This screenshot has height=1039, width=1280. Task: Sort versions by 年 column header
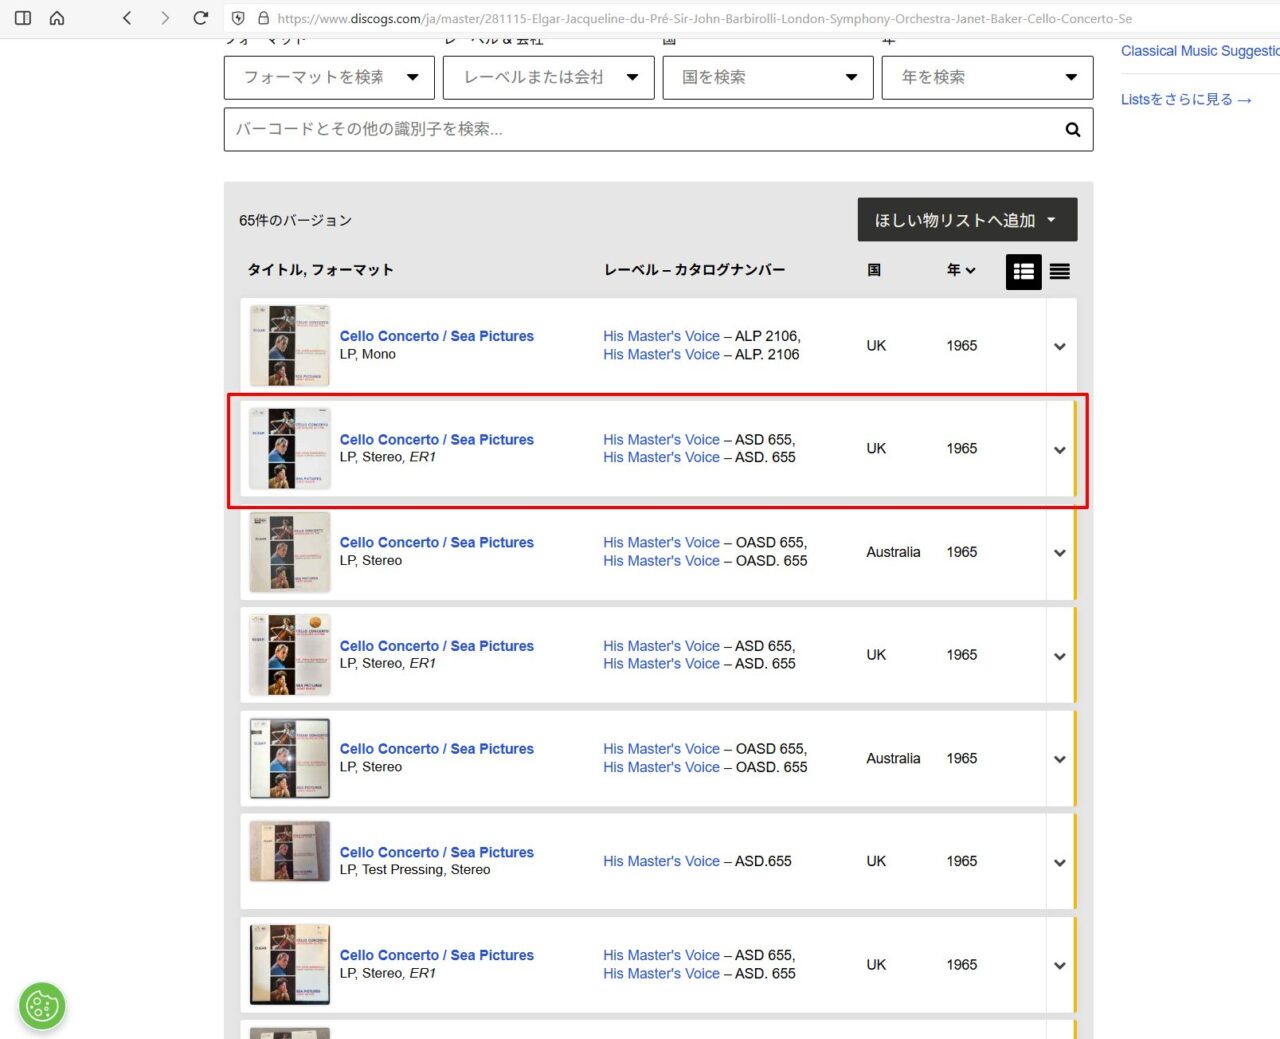pos(961,270)
